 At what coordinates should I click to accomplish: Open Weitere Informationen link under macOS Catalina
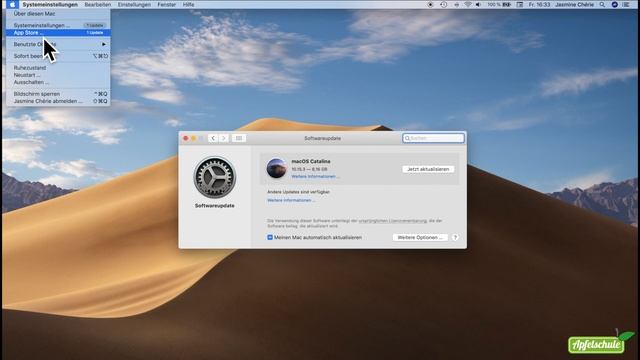coord(315,176)
